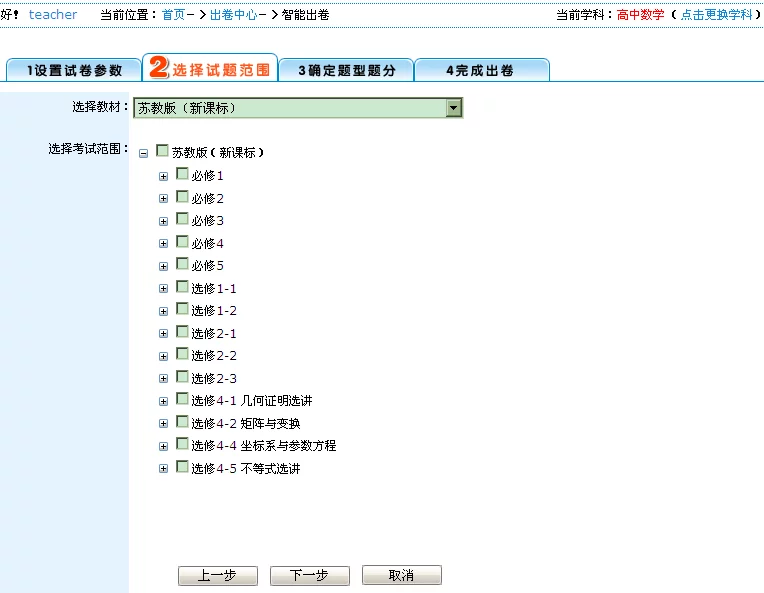The height and width of the screenshot is (593, 764).
Task: Click the 高中数学 current subject text
Action: click(640, 15)
